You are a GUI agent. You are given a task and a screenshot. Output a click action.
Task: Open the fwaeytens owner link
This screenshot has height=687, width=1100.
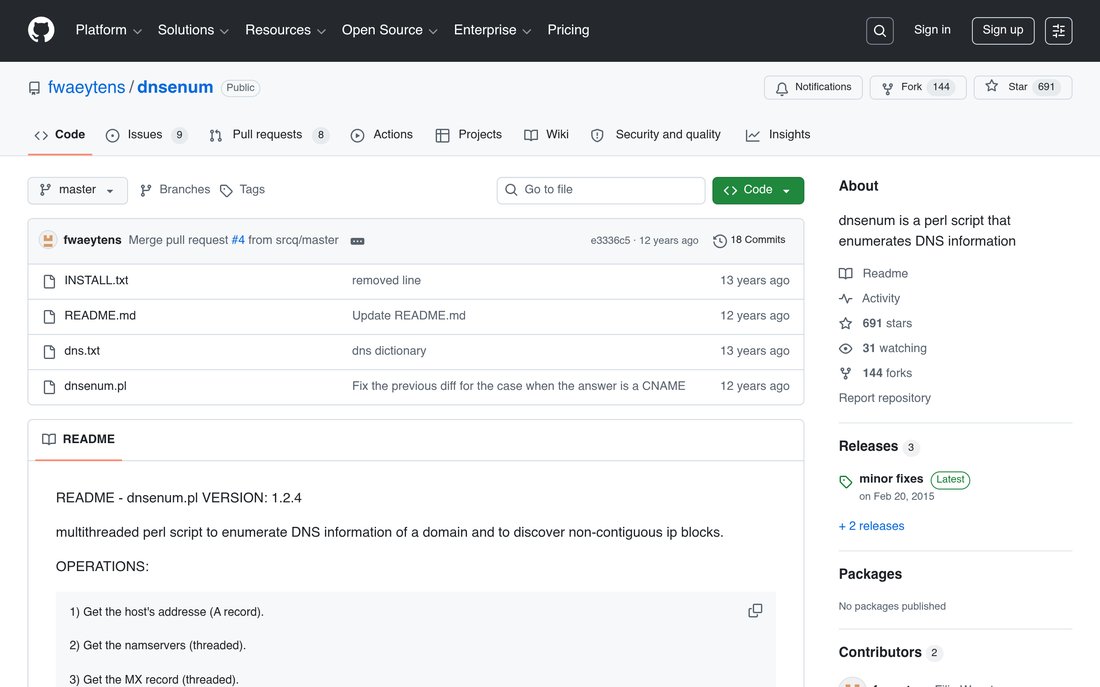[86, 88]
